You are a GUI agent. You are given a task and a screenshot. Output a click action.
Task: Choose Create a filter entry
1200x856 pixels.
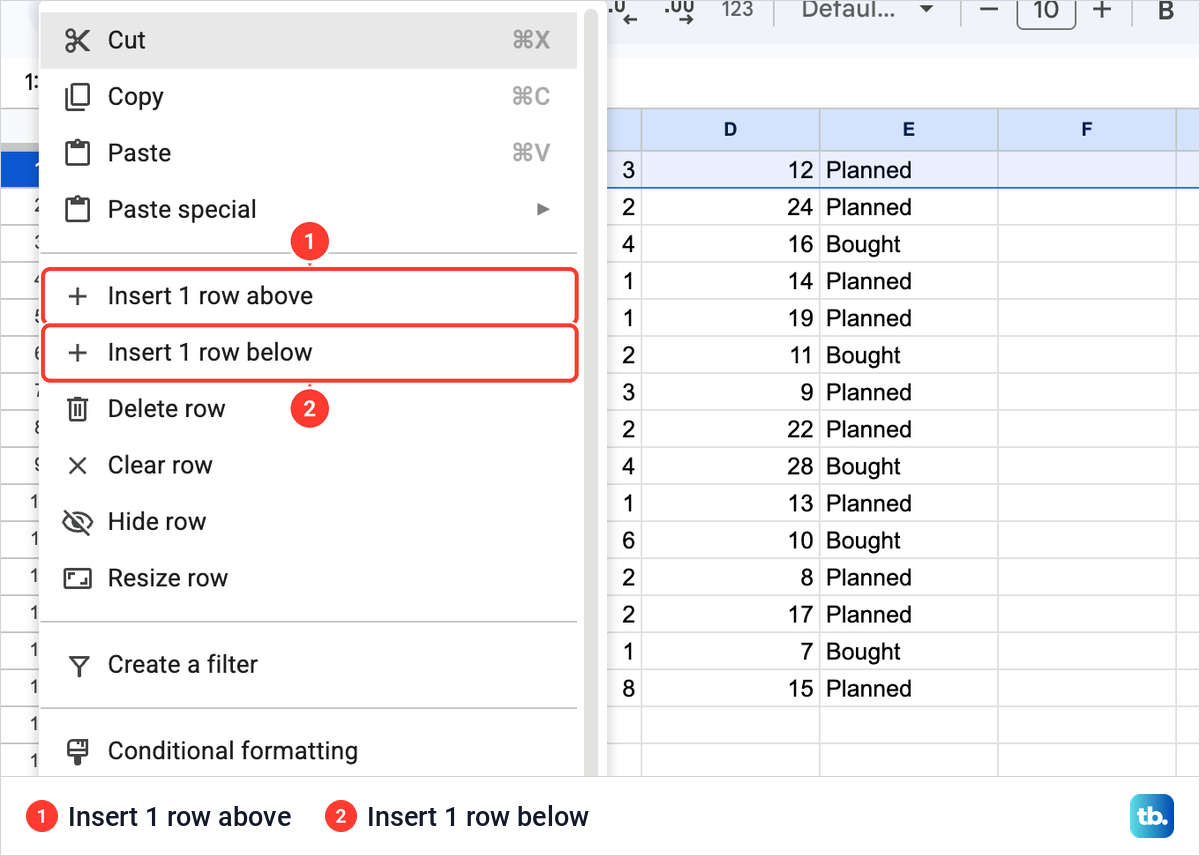[x=309, y=665]
